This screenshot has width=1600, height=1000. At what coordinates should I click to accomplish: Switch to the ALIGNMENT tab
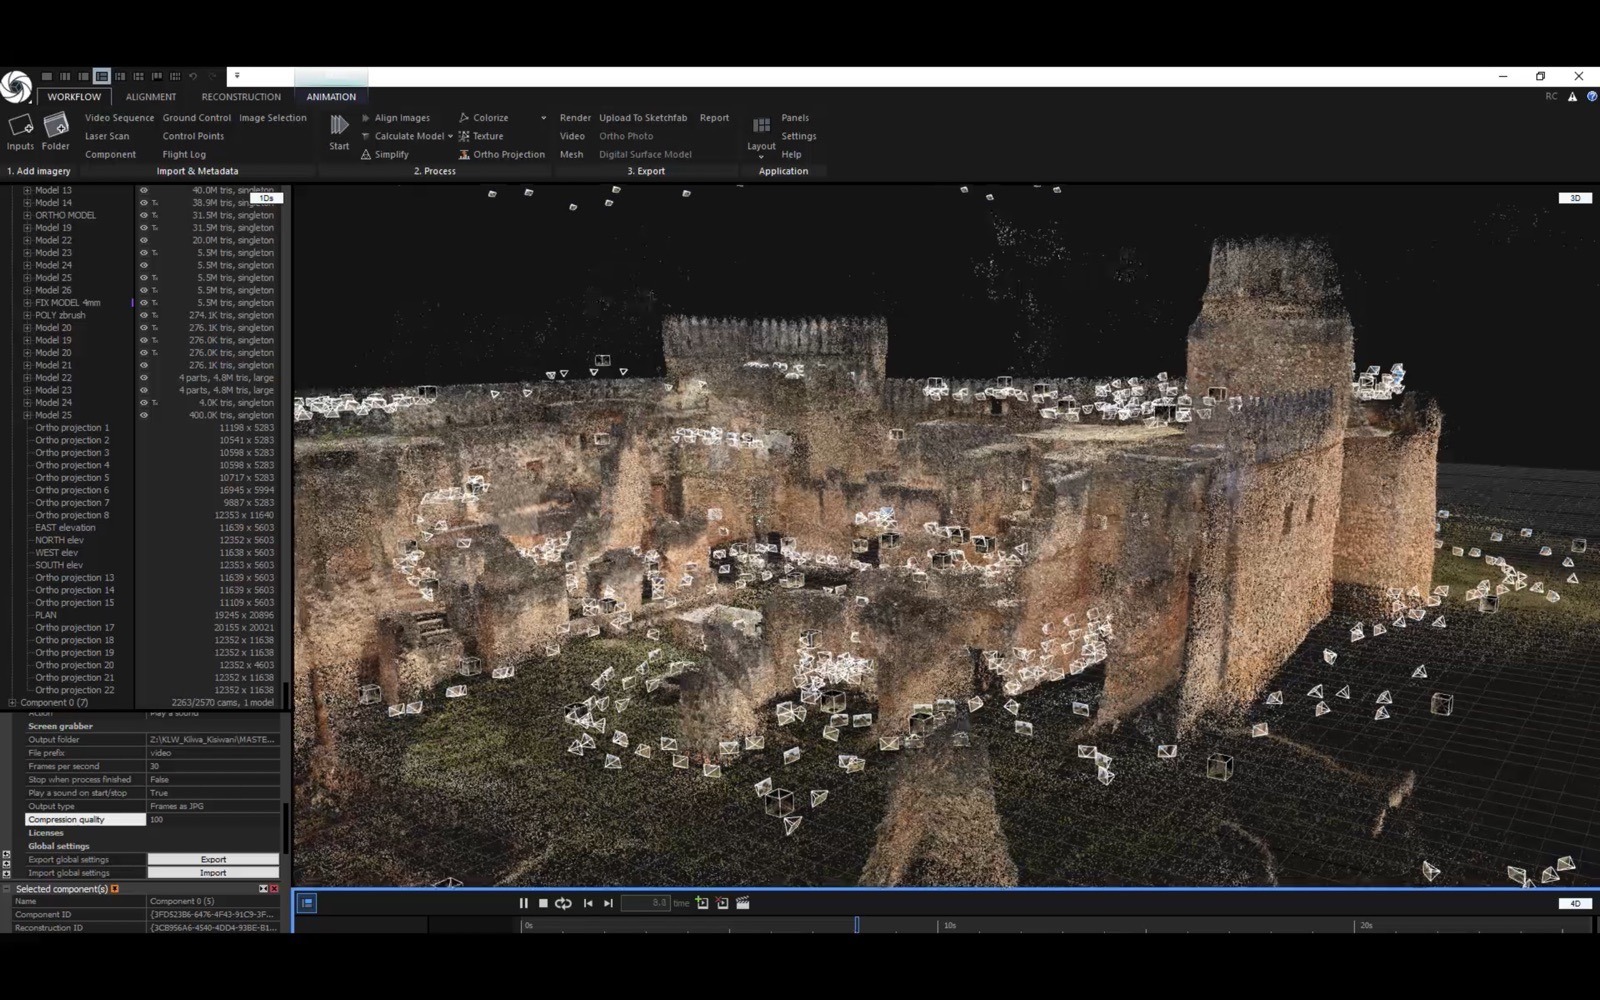(x=151, y=97)
